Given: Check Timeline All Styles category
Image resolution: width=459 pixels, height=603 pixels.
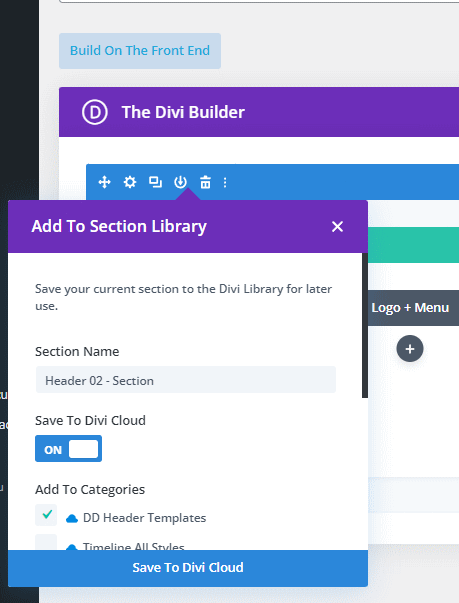Looking at the screenshot, I should 46,541.
